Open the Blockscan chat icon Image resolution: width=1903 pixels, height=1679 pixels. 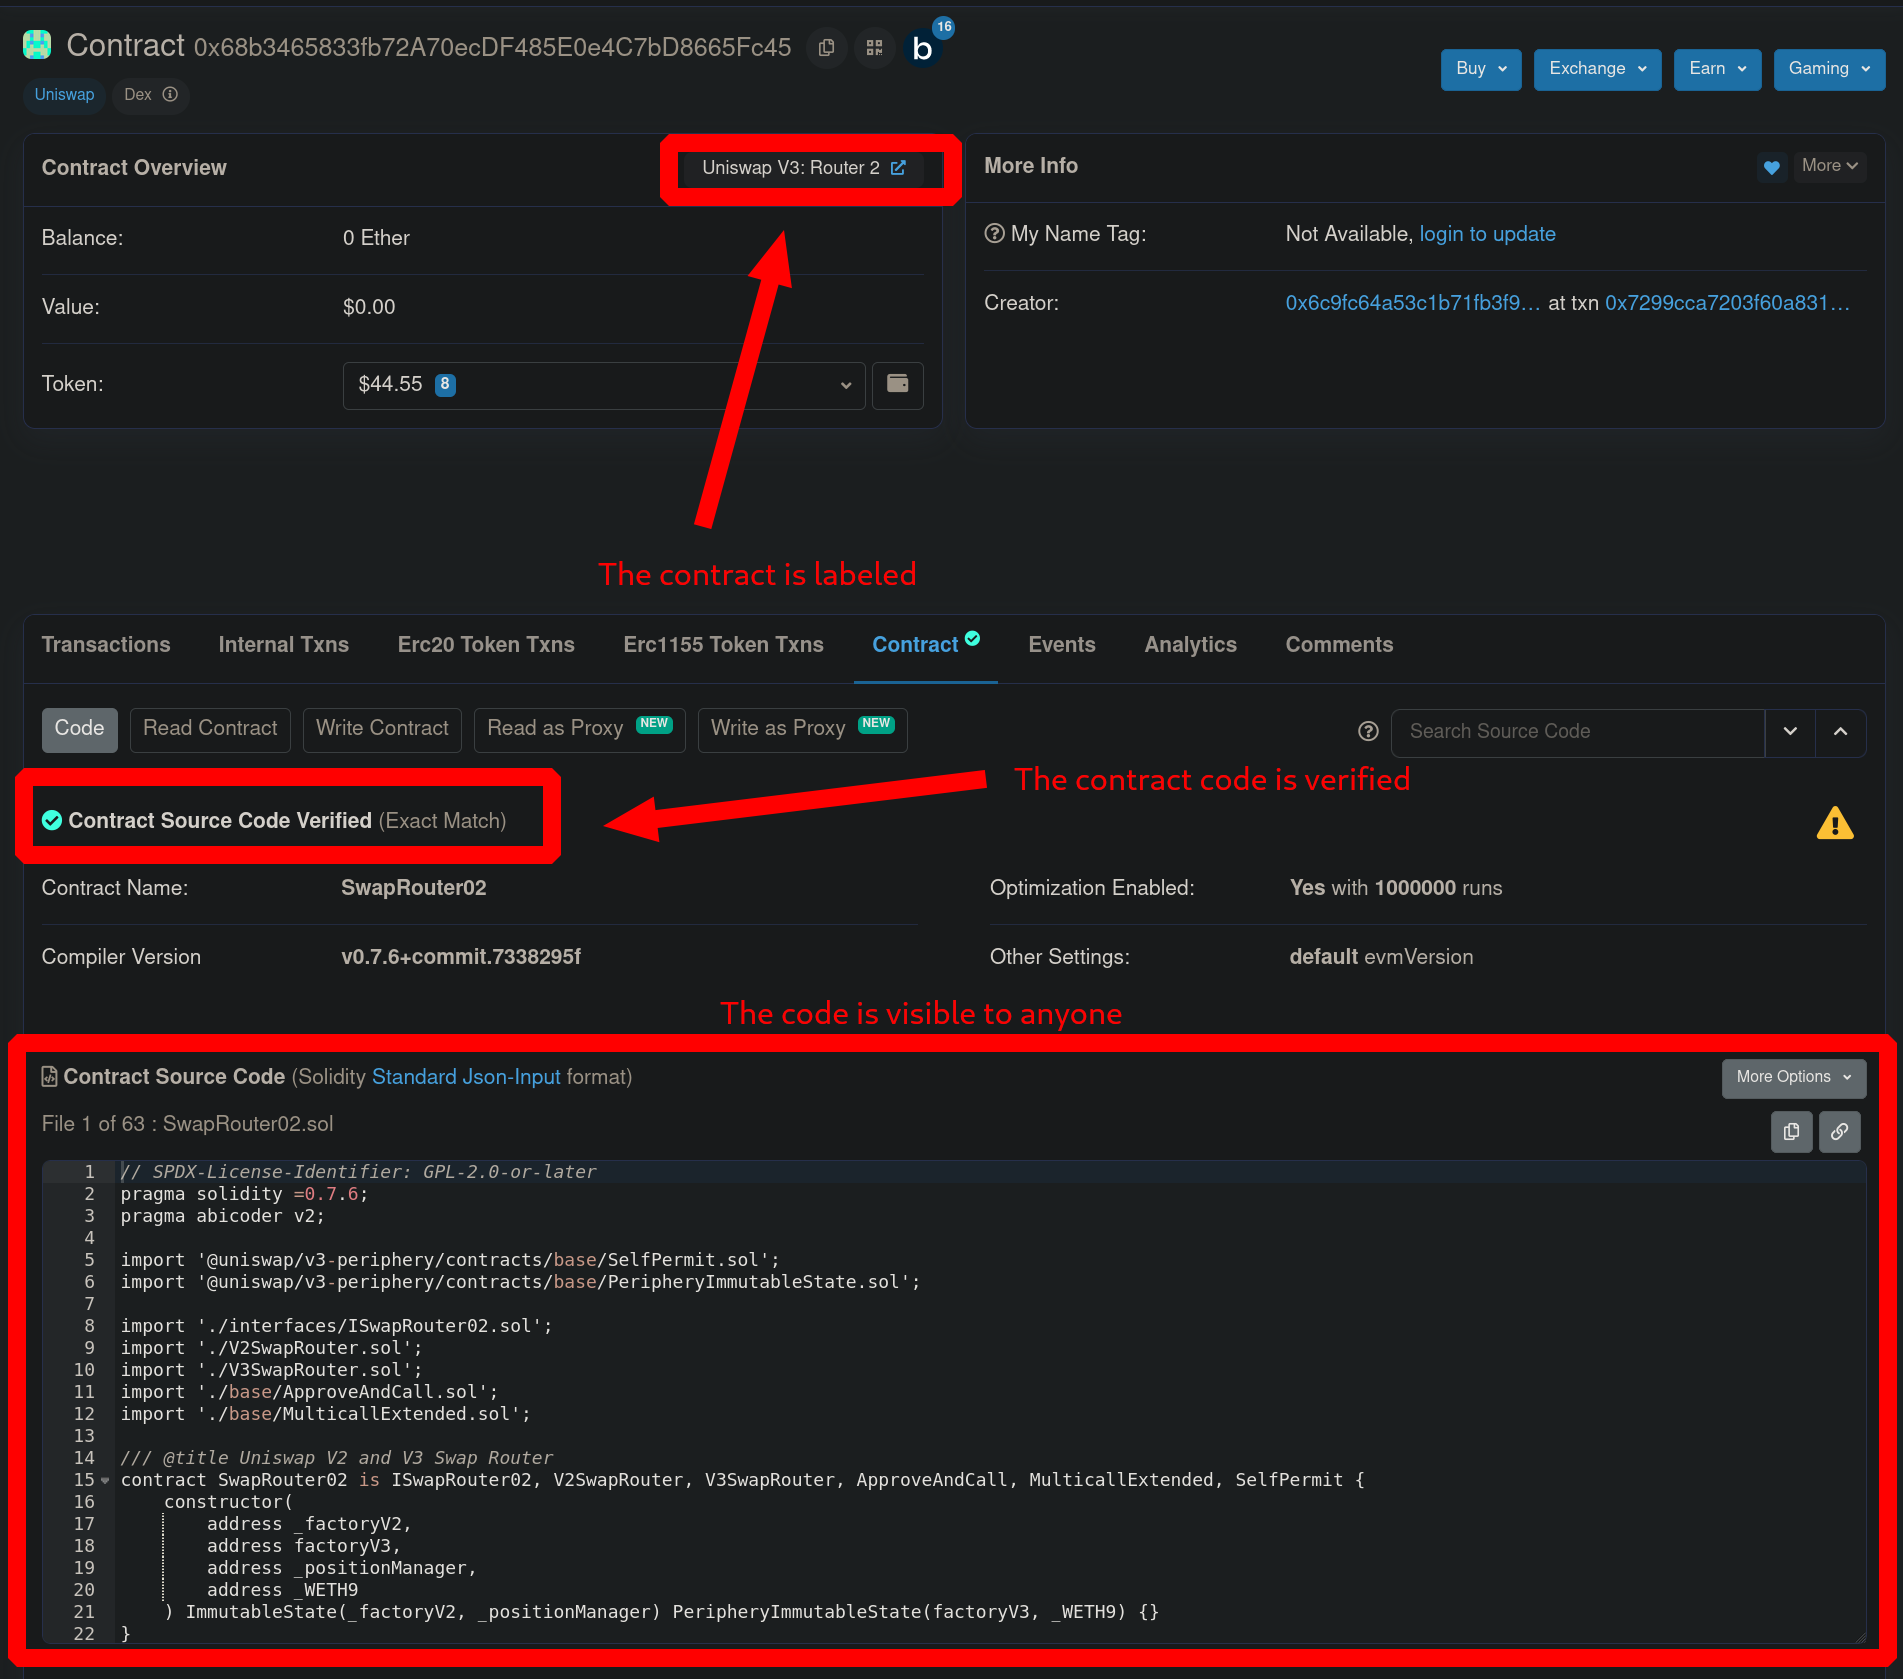[x=923, y=47]
